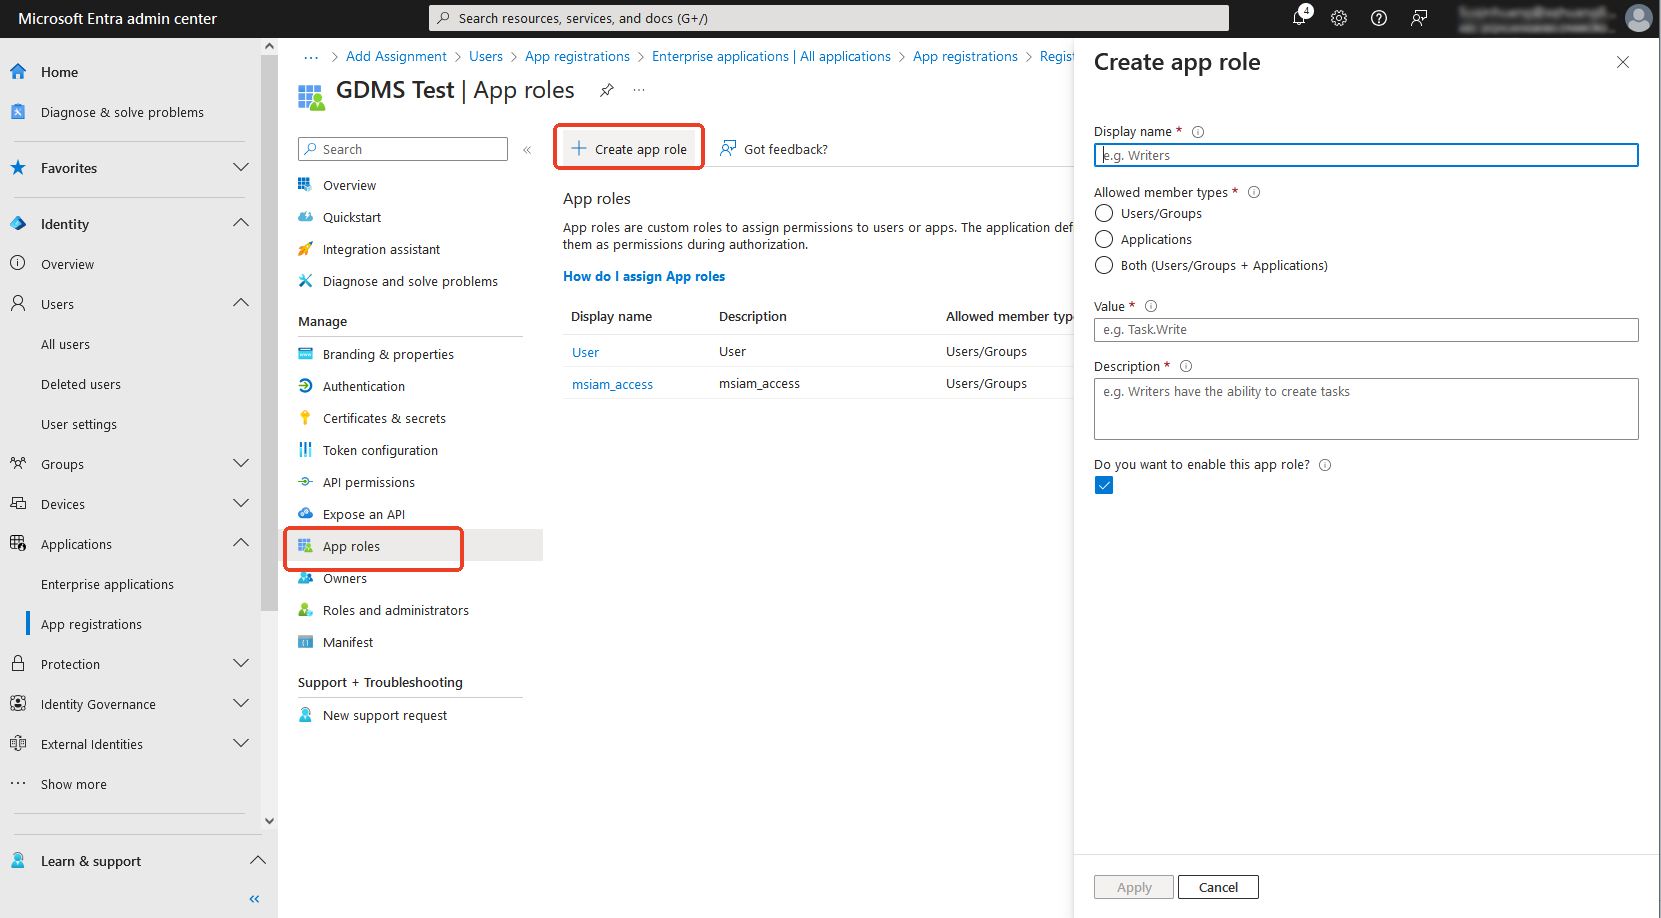
Task: Click the Value input field
Action: [x=1366, y=330]
